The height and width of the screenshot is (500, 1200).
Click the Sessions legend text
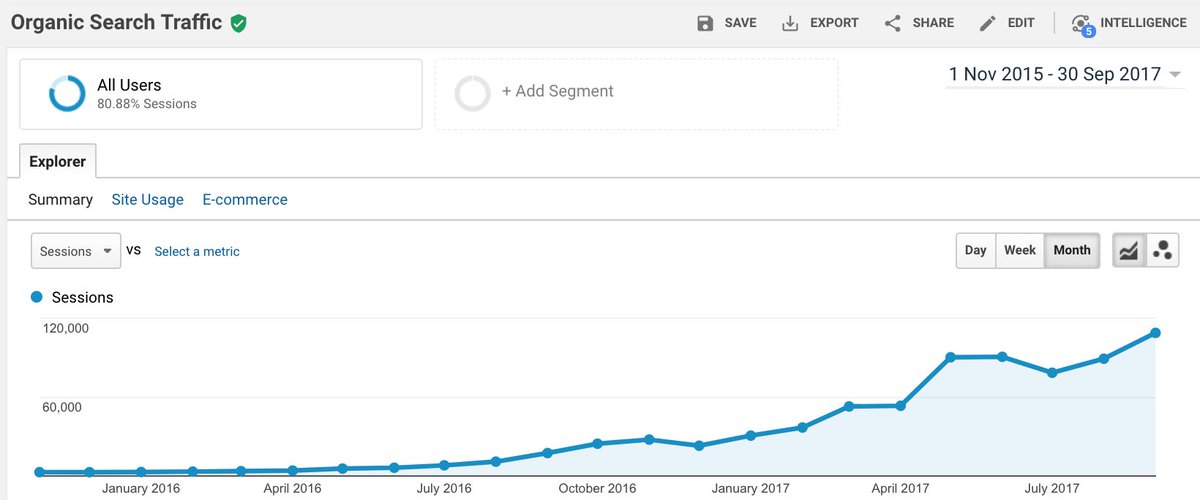pos(82,297)
